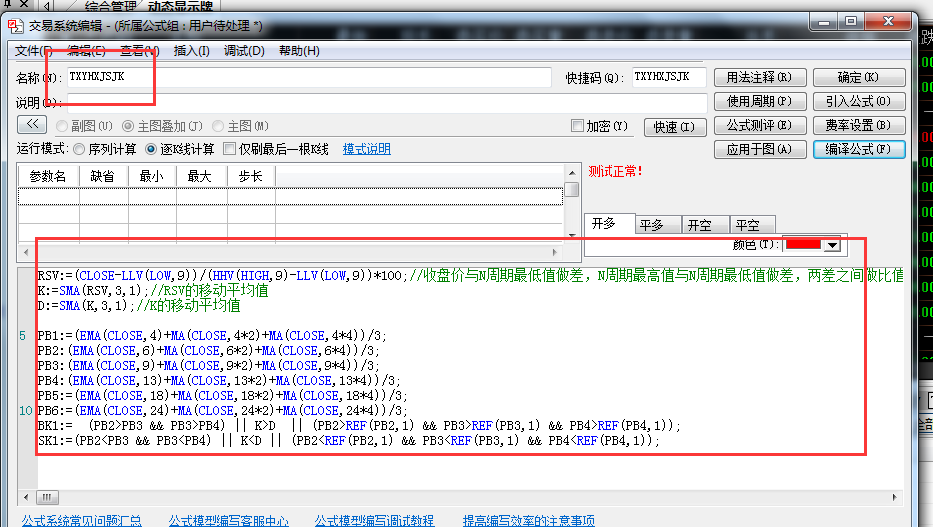Click the 编译公式(F) button
933x527 pixels.
(x=859, y=149)
